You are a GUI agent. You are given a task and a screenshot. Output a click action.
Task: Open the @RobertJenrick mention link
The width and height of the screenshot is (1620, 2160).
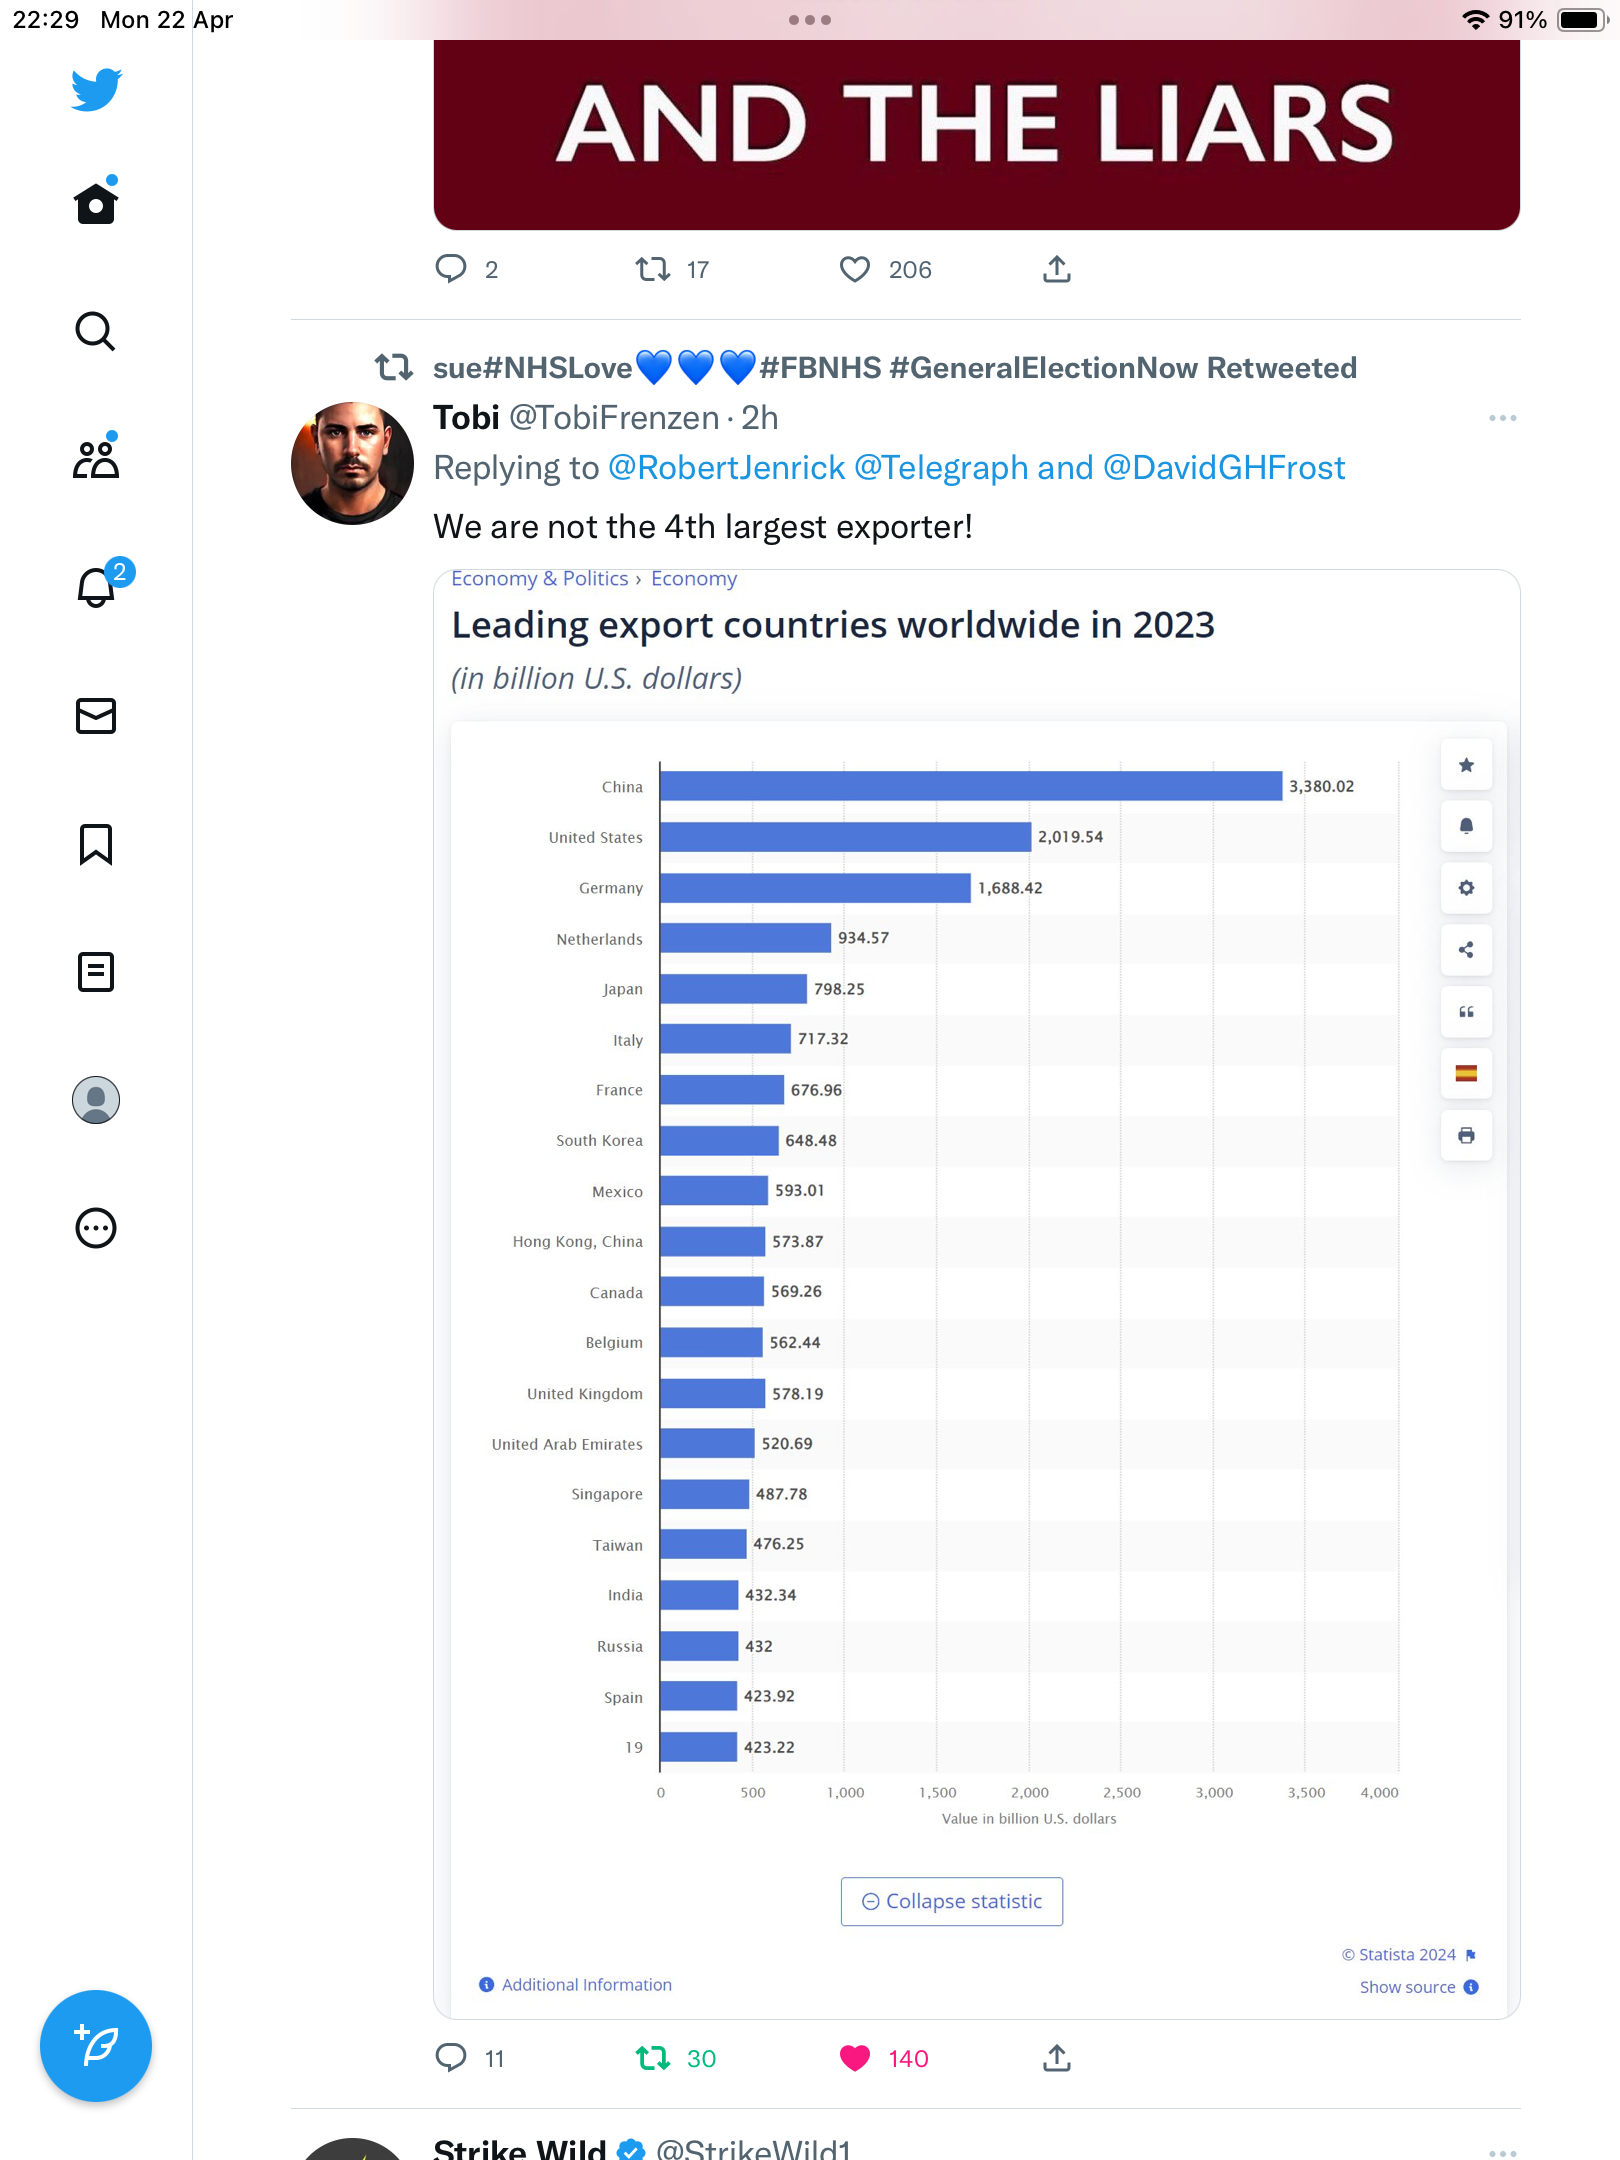[x=727, y=468]
